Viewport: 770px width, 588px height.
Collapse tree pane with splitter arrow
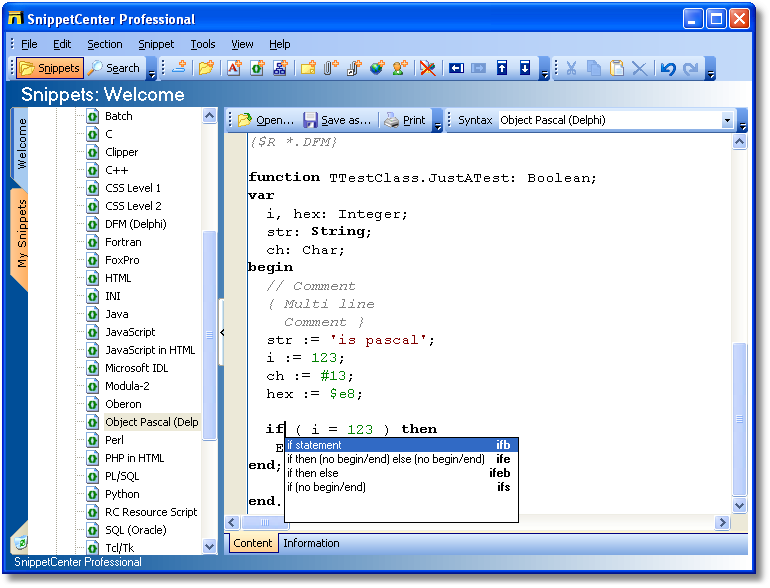(221, 333)
